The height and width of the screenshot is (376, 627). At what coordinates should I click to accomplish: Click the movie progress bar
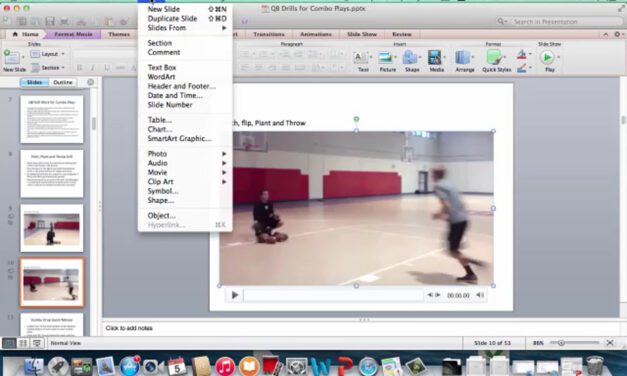pos(333,295)
